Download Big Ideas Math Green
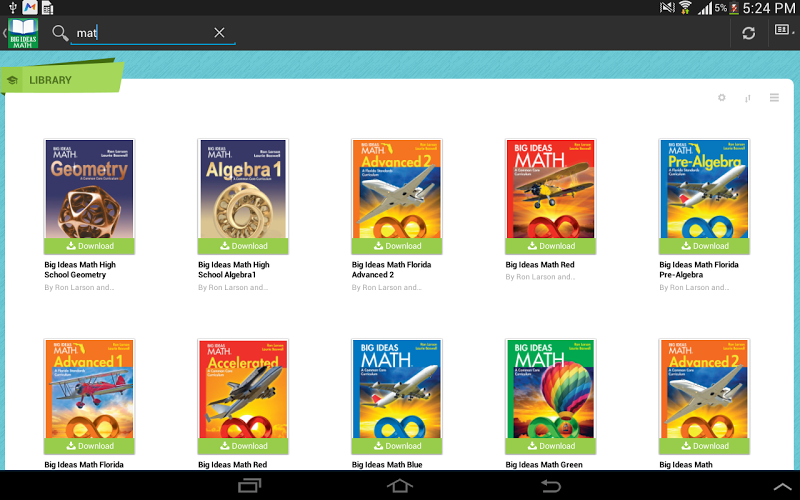800x500 pixels. coord(551,446)
